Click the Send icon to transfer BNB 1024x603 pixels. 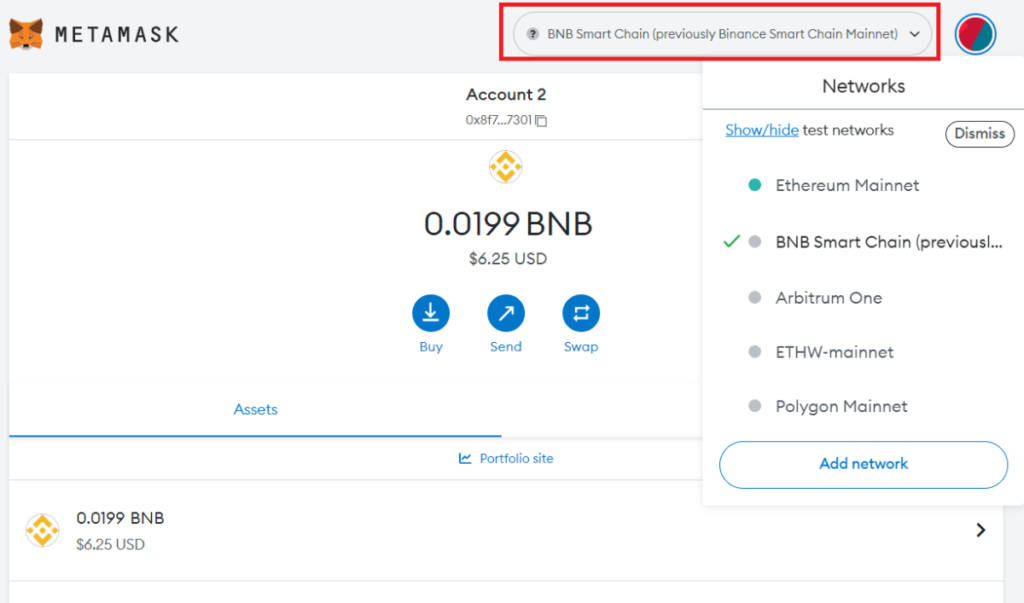[506, 313]
